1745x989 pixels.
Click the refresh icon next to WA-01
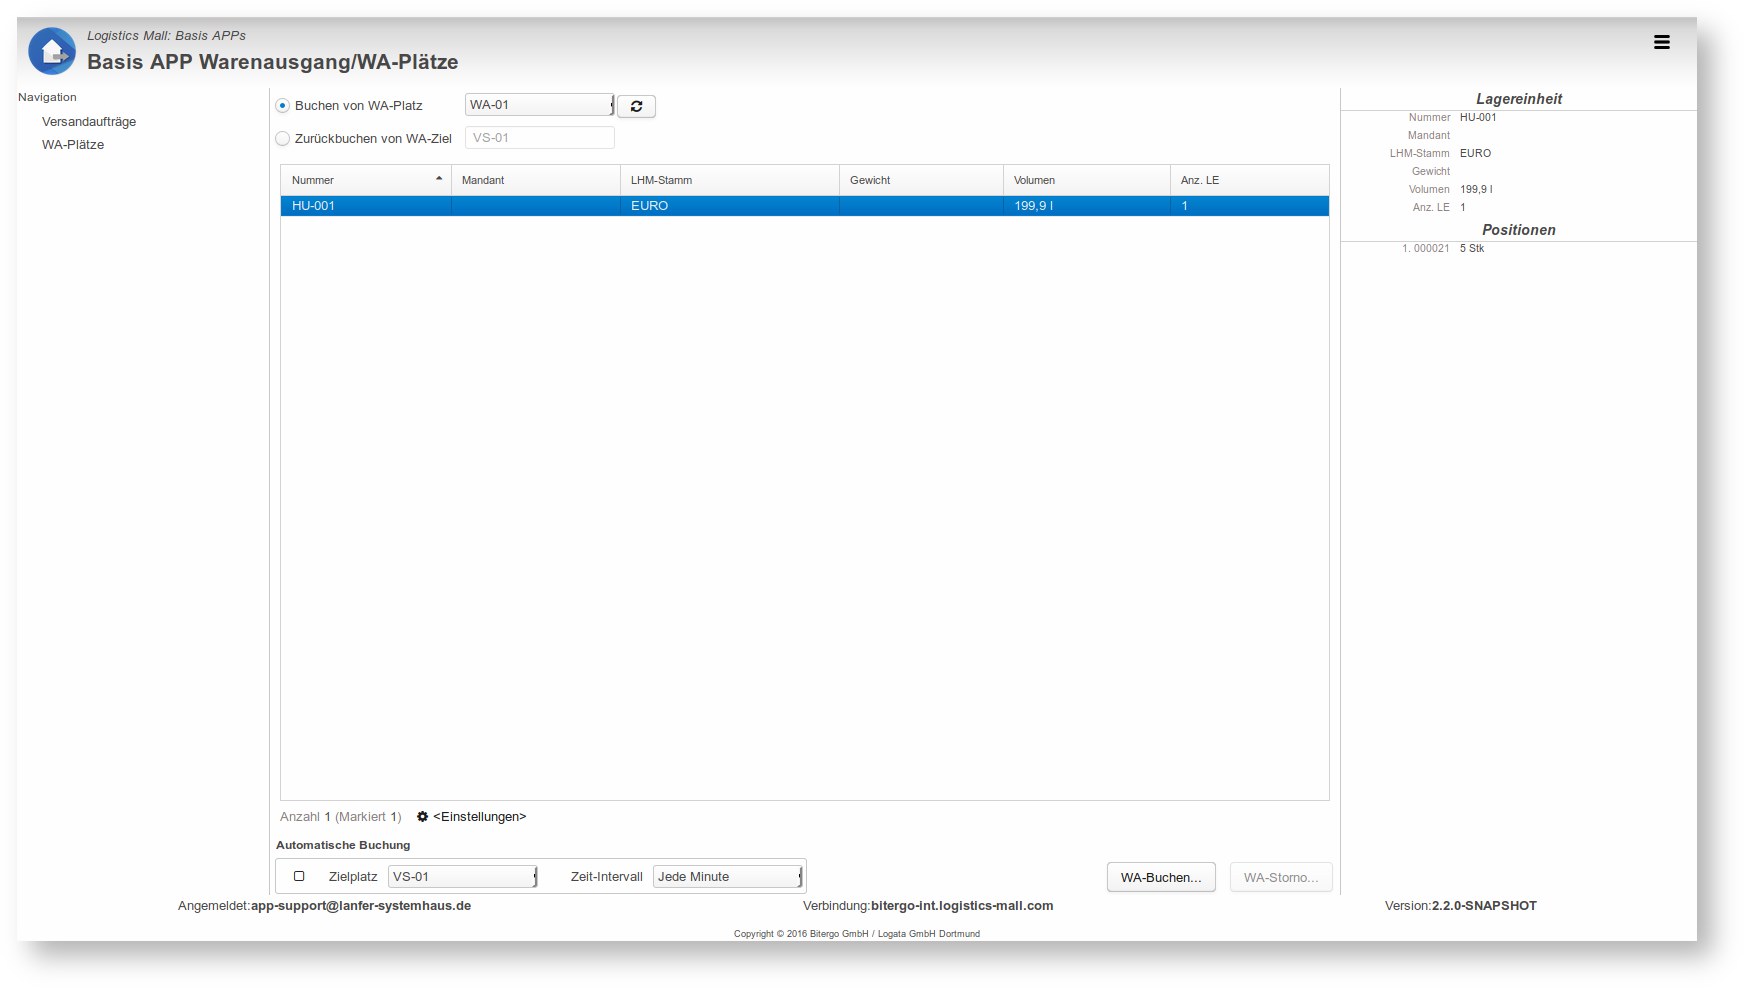[x=636, y=106]
